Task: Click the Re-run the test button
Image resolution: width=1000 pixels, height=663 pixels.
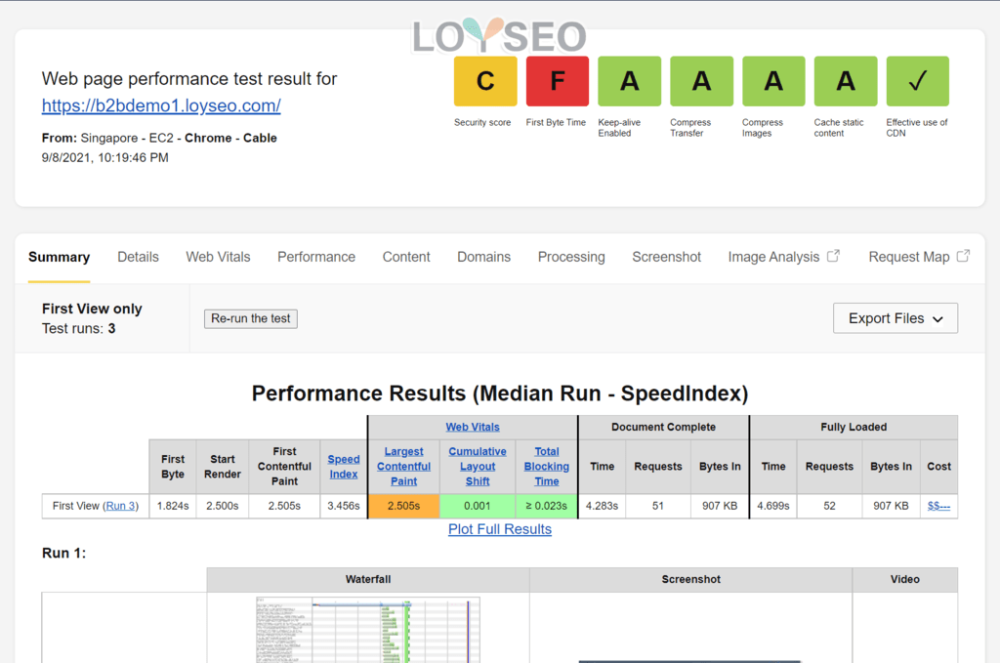Action: click(x=251, y=318)
